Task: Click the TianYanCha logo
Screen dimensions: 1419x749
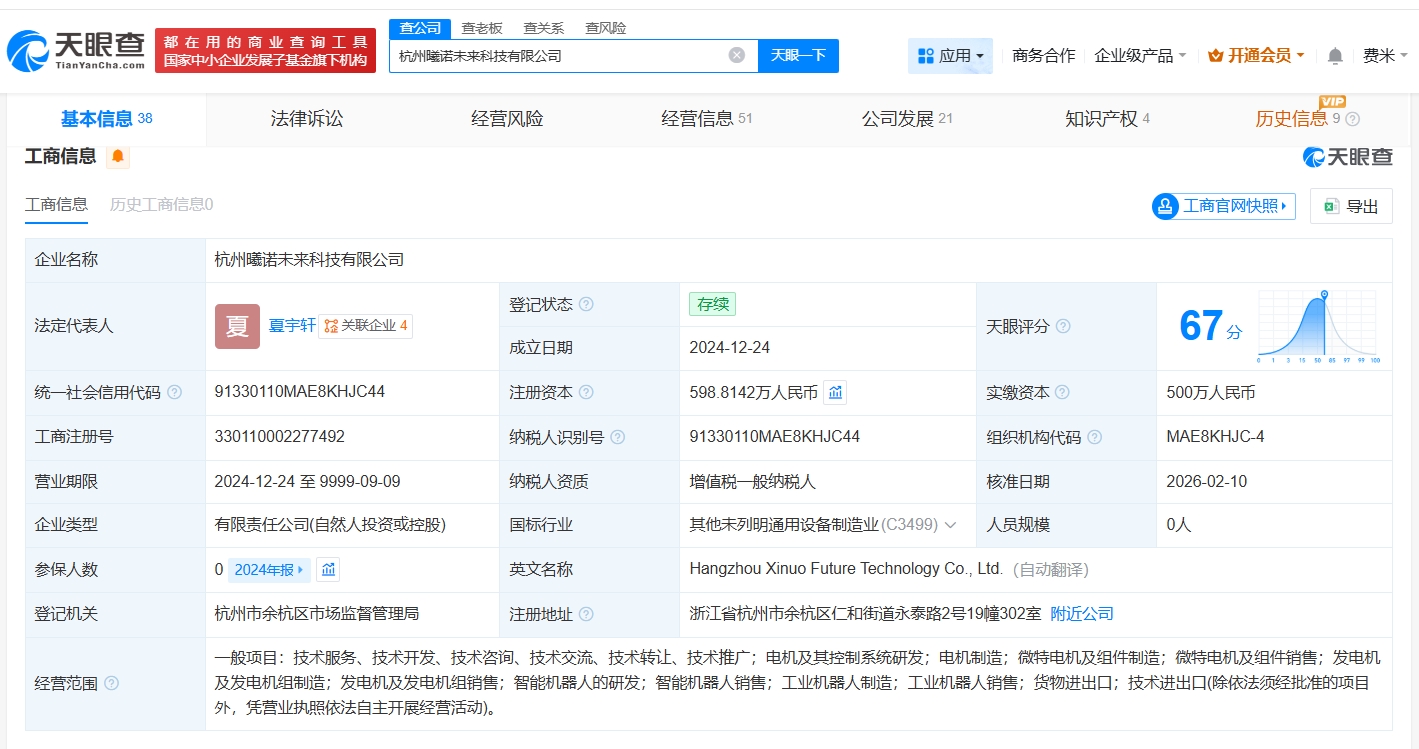Action: (76, 50)
